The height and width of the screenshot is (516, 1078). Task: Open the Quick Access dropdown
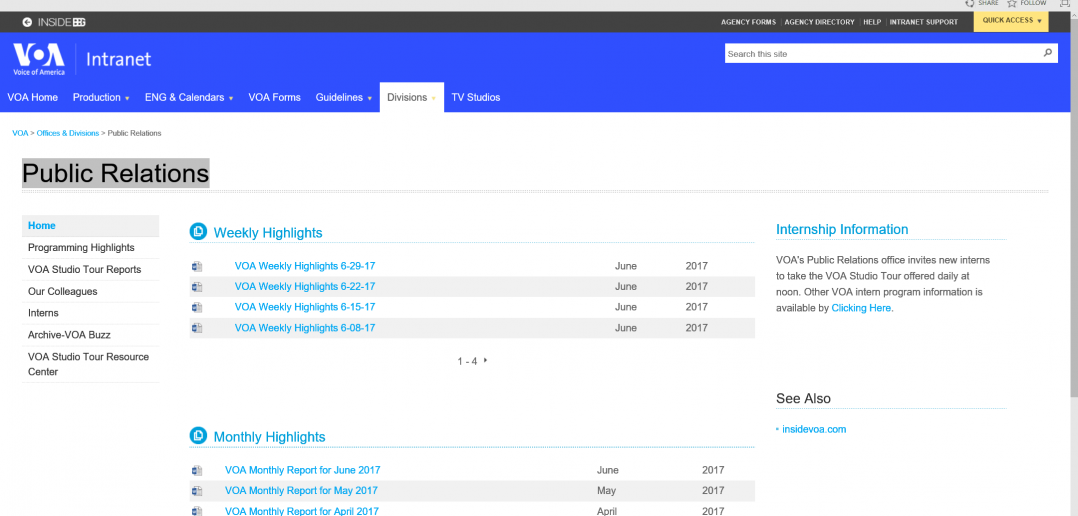1011,21
